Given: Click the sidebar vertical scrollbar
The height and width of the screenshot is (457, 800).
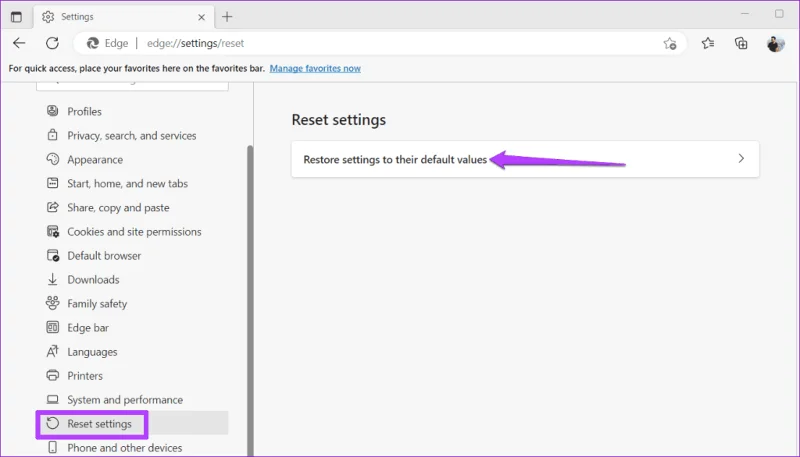Looking at the screenshot, I should pos(250,301).
